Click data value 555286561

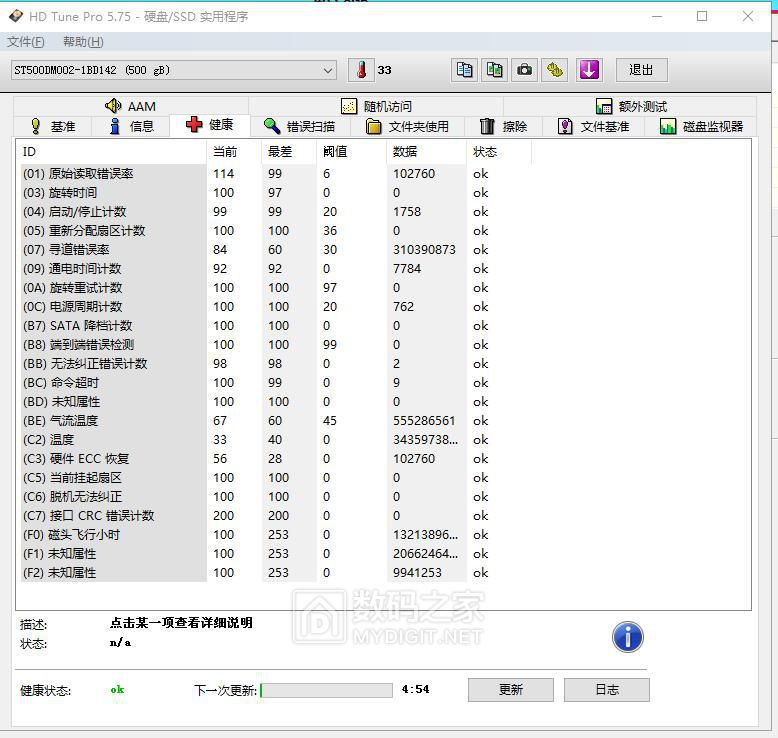point(424,421)
